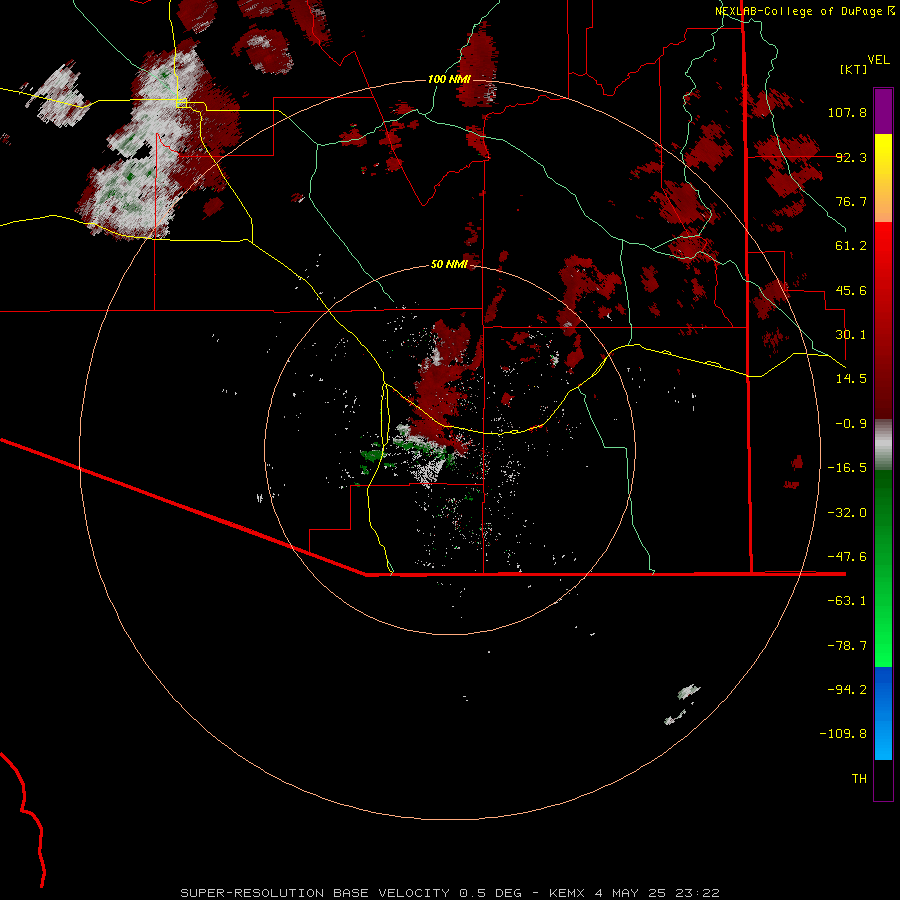Pick the -94.2 knot legend value

coord(847,690)
